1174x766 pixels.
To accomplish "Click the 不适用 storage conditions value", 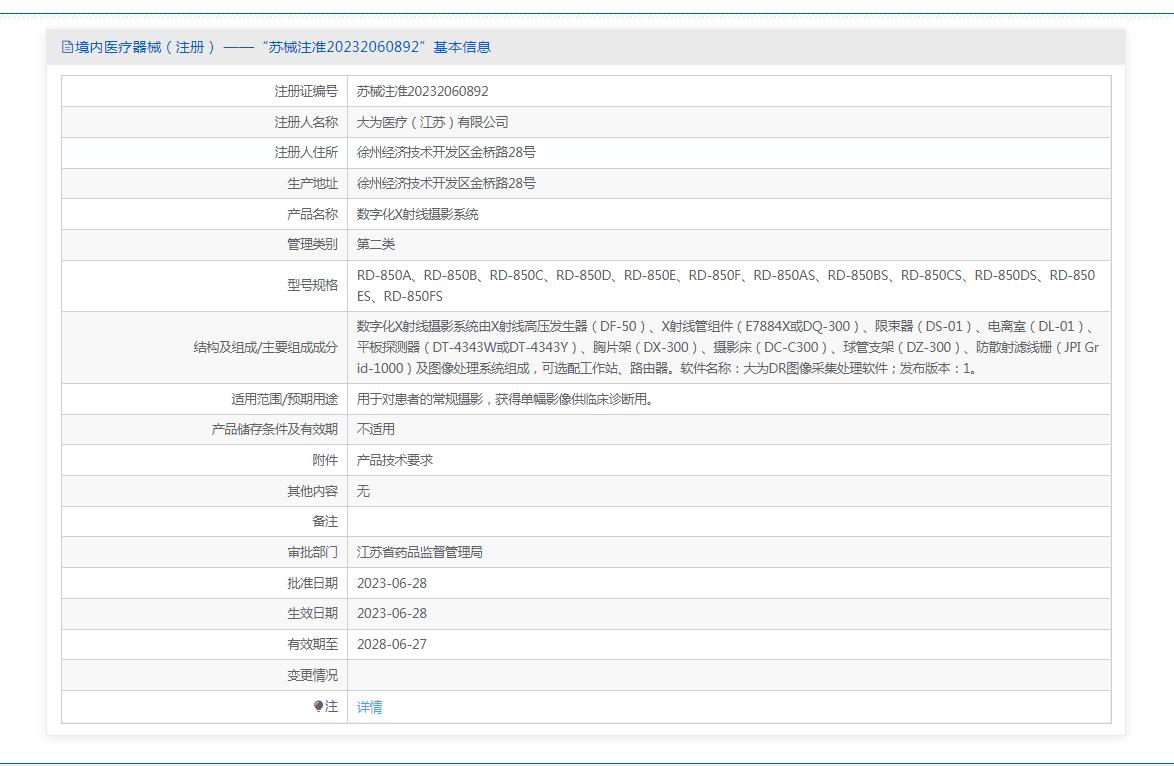I will click(376, 429).
